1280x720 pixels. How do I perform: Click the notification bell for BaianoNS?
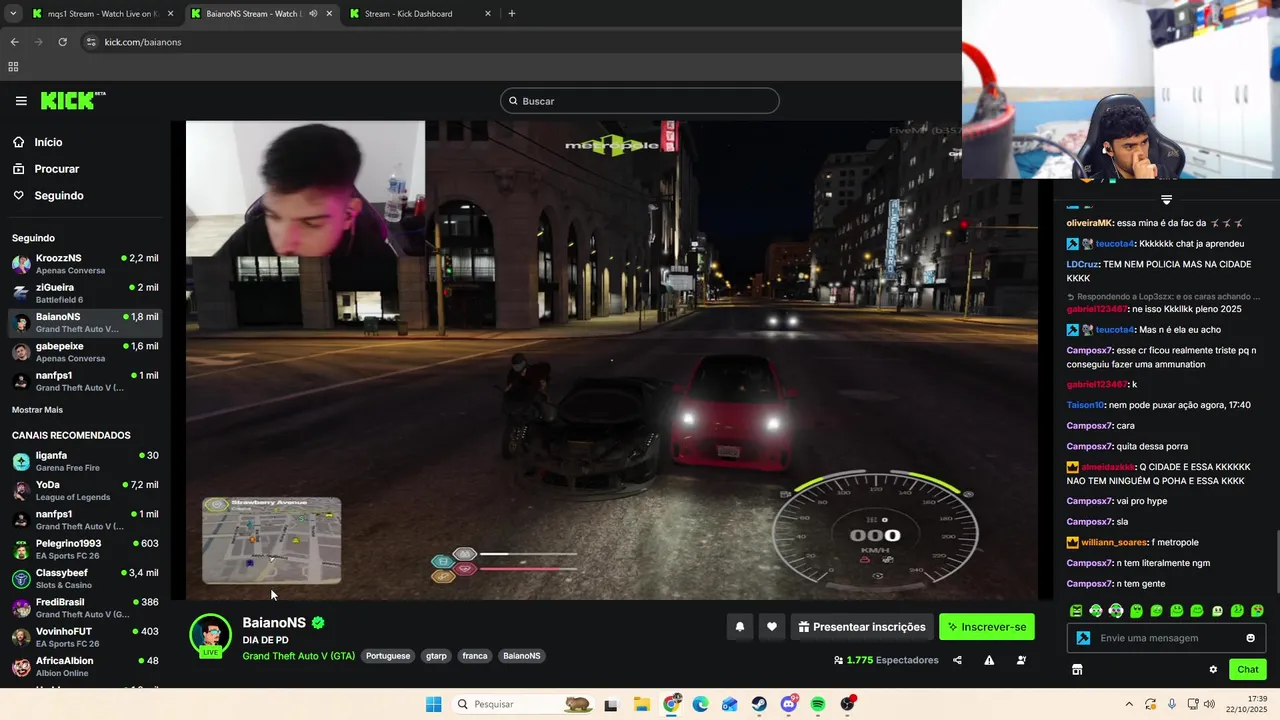(740, 627)
